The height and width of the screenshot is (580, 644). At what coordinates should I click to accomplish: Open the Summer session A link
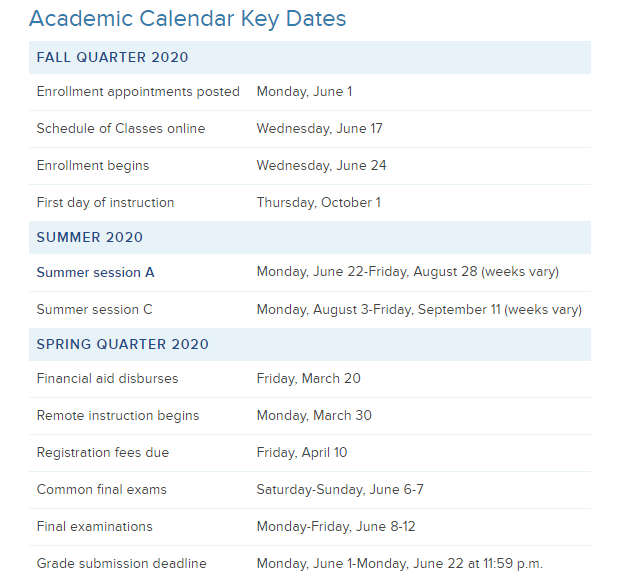click(95, 273)
